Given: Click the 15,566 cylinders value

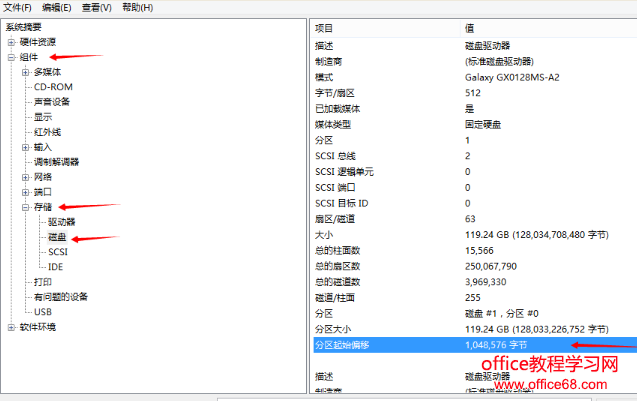Looking at the screenshot, I should 479,251.
